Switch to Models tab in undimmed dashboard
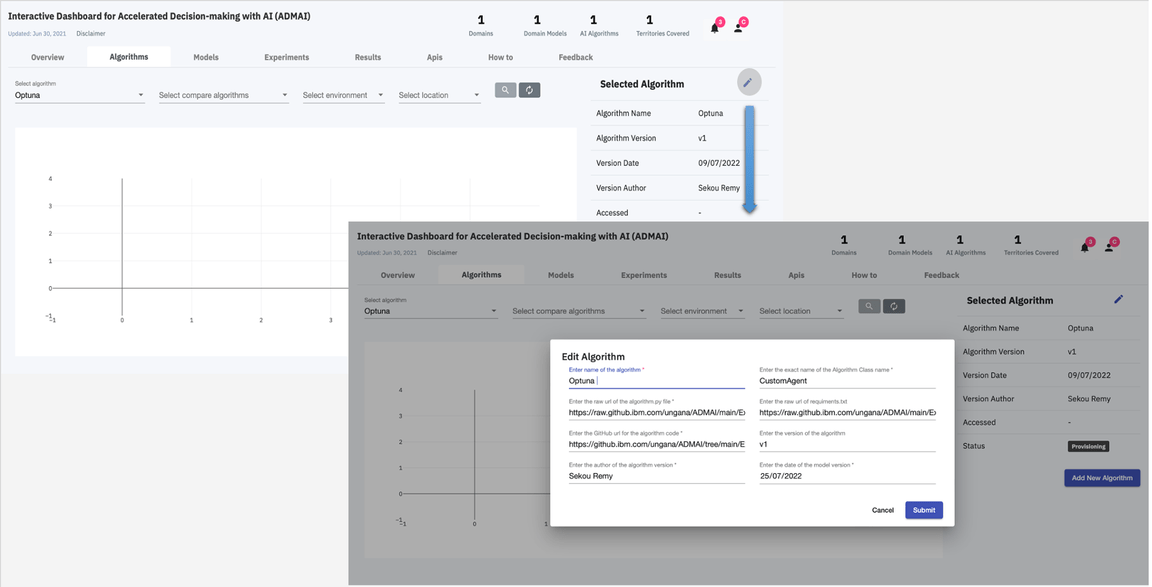 click(206, 57)
